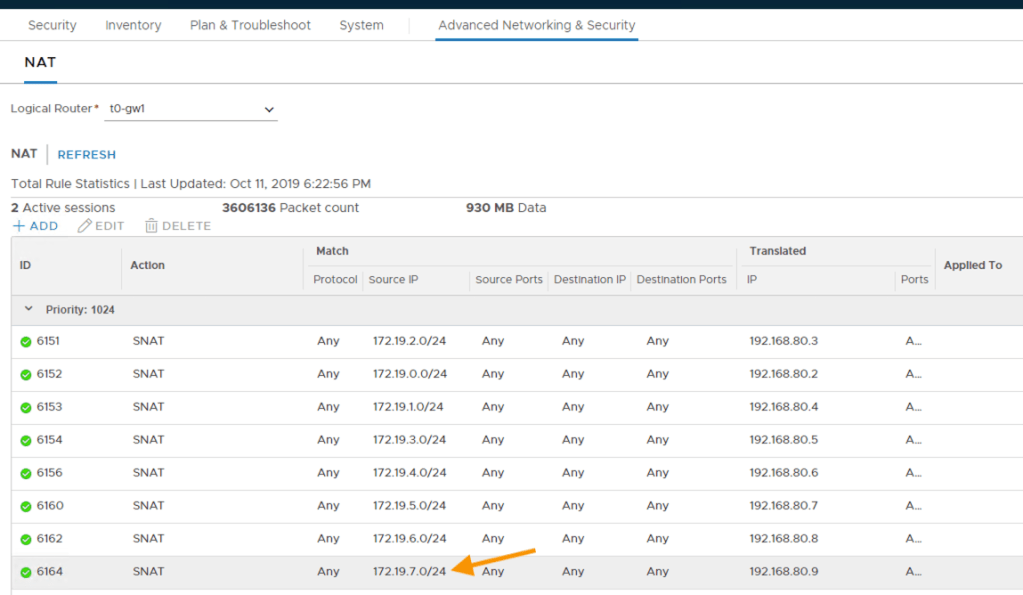Switch to the Plan & Troubleshoot tab
The width and height of the screenshot is (1023, 595).
tap(250, 25)
